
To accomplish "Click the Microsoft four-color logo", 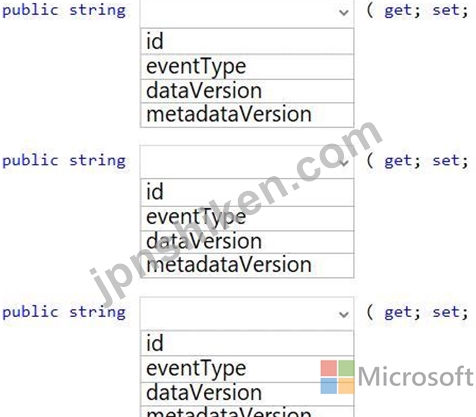I will click(337, 377).
